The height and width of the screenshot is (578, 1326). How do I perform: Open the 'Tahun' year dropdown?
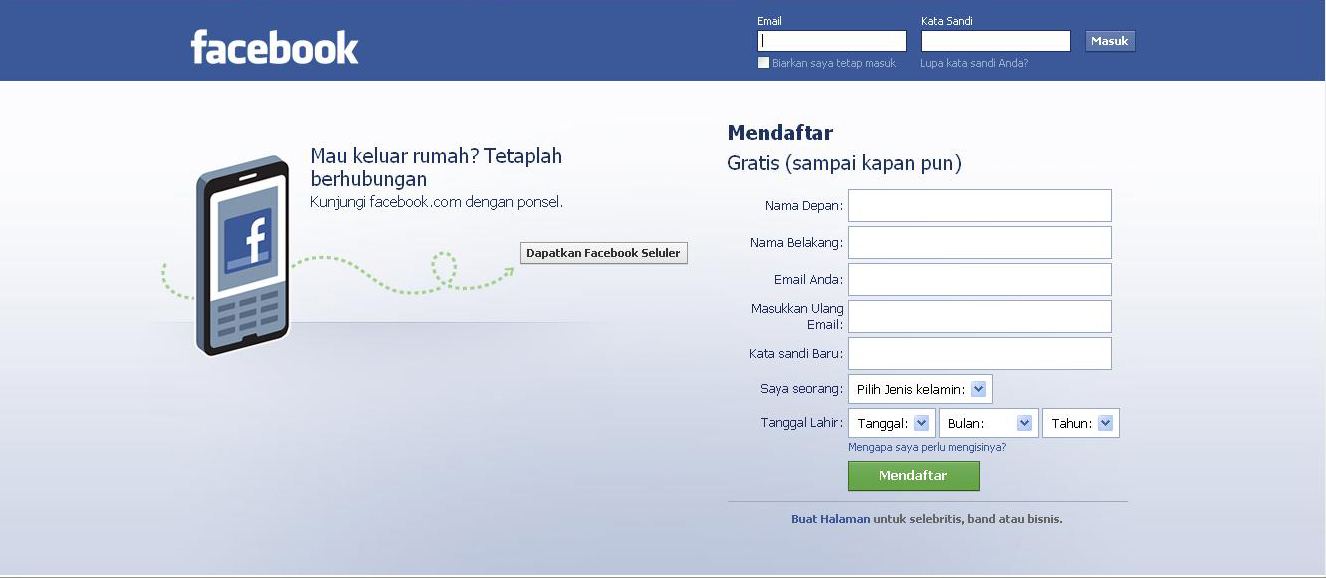coord(1081,423)
